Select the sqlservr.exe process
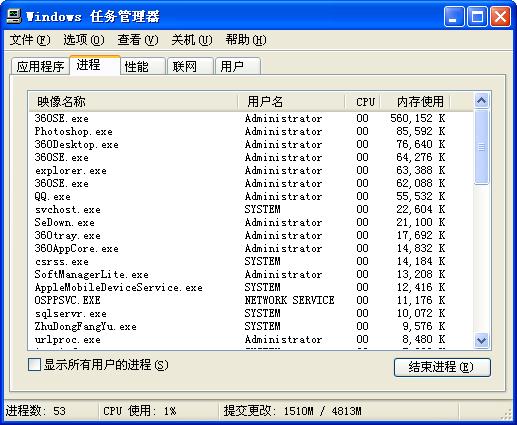Image resolution: width=517 pixels, height=425 pixels. coord(251,313)
